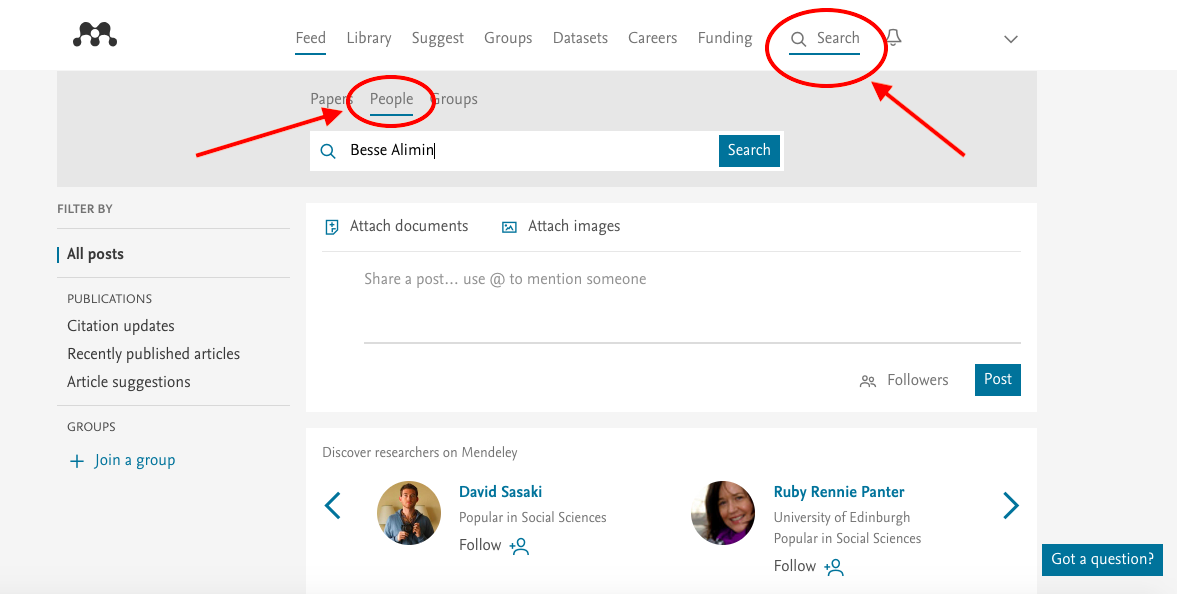
Task: Click the plus icon beside Join a group
Action: point(77,461)
